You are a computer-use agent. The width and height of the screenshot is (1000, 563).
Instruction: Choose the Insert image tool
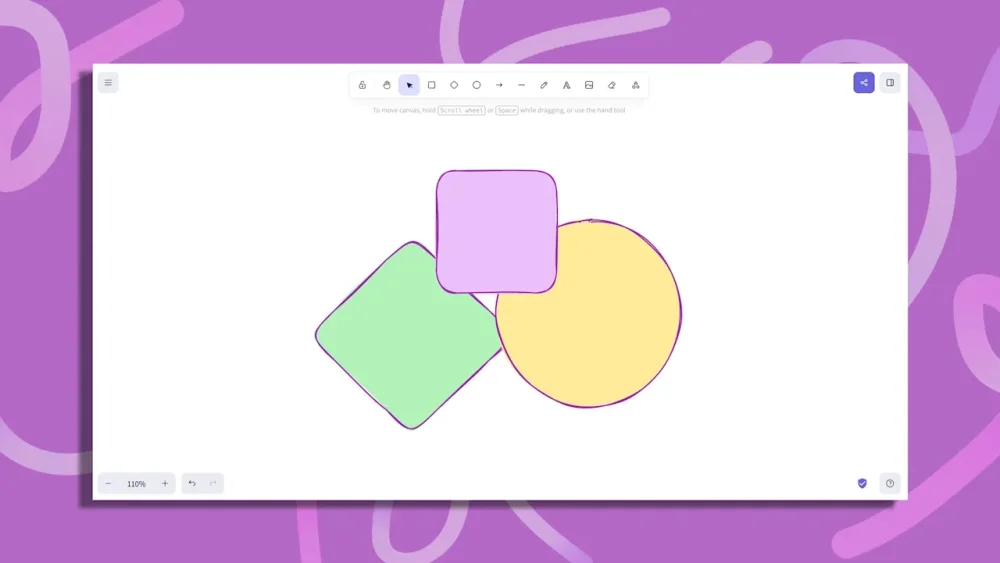pos(589,85)
